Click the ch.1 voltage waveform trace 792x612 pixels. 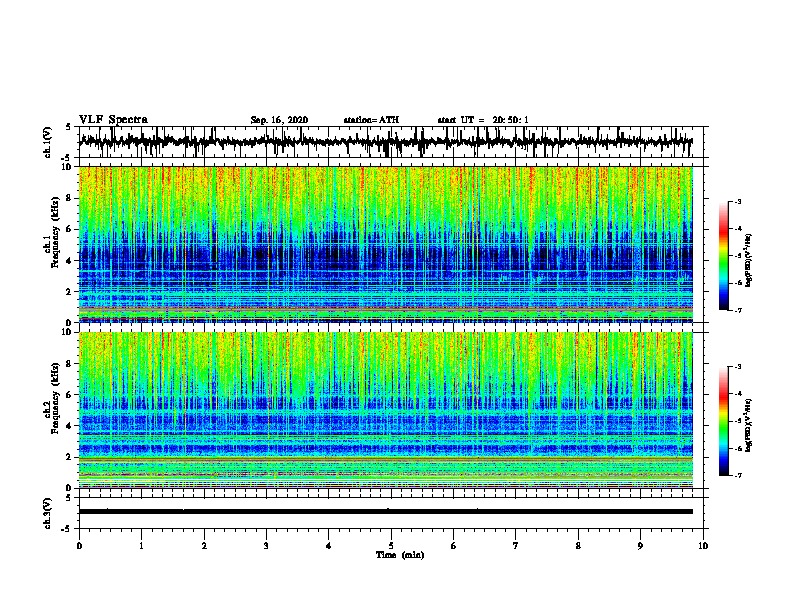[x=386, y=142]
